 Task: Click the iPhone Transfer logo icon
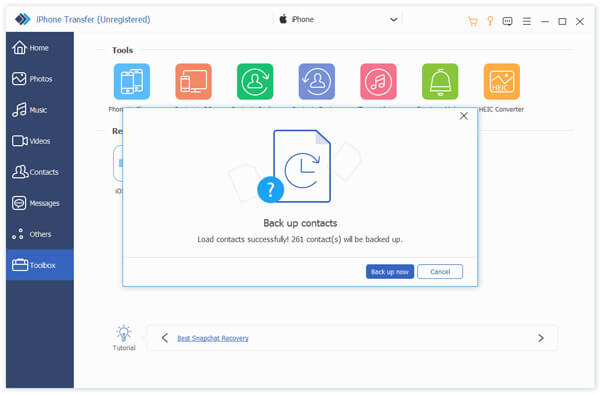pyautogui.click(x=23, y=19)
